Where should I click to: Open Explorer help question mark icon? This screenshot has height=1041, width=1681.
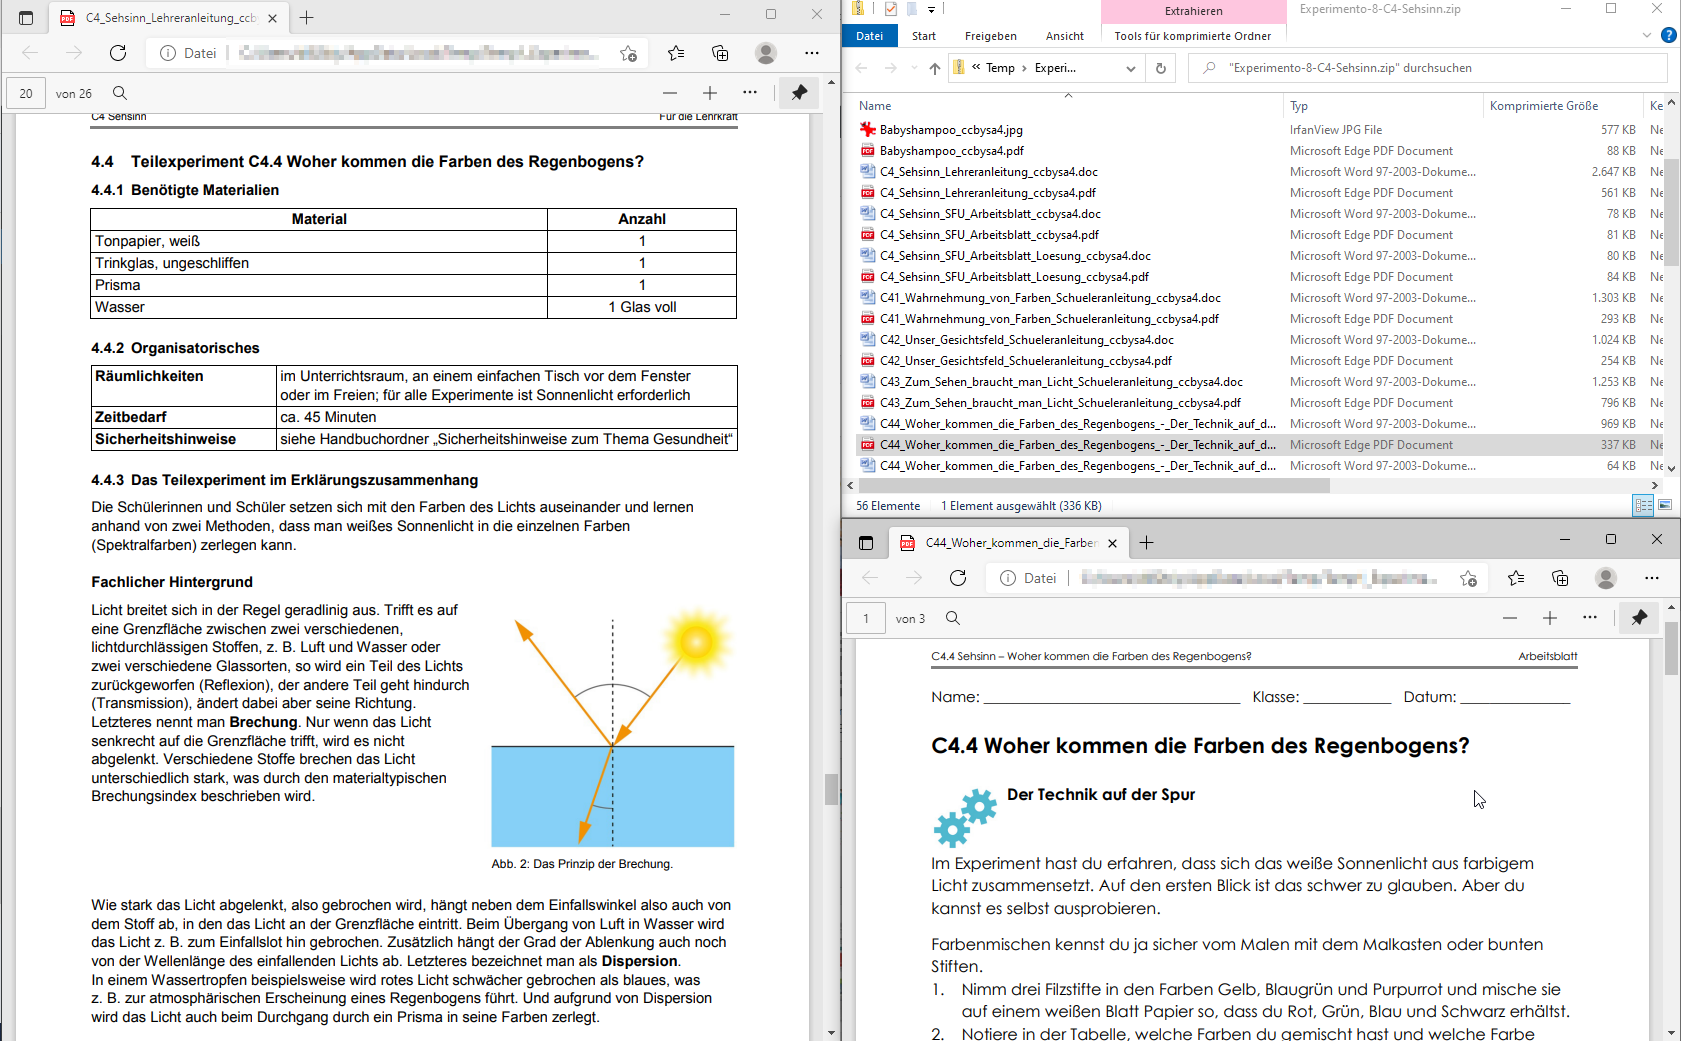1668,35
